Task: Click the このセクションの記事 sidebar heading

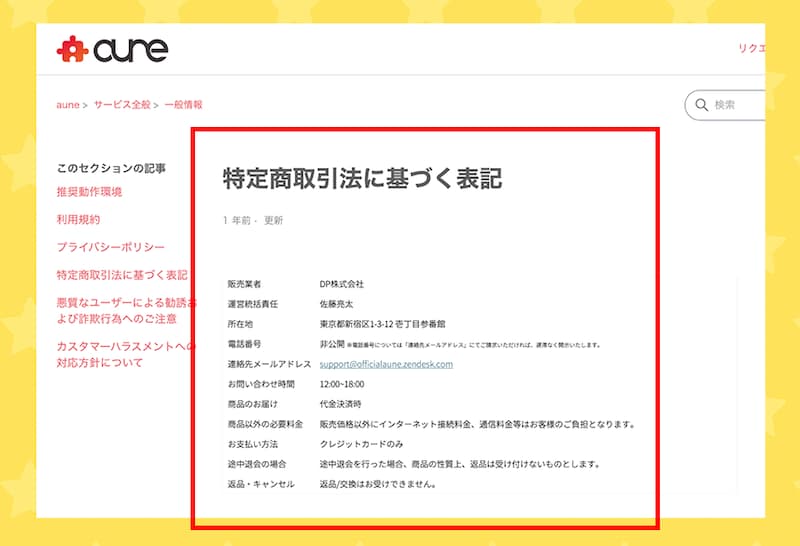Action: 111,168
